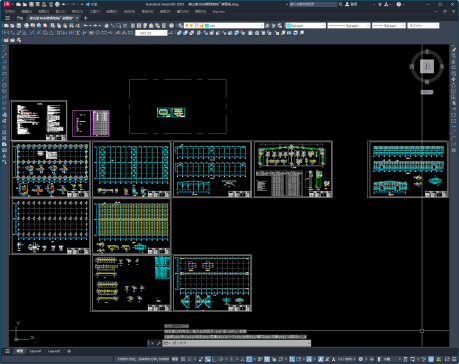
Task: Toggle current layer lock icon
Action: pyautogui.click(x=201, y=25)
